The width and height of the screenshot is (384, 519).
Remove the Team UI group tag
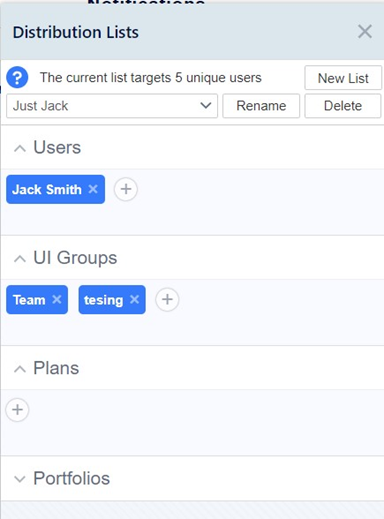coord(57,299)
